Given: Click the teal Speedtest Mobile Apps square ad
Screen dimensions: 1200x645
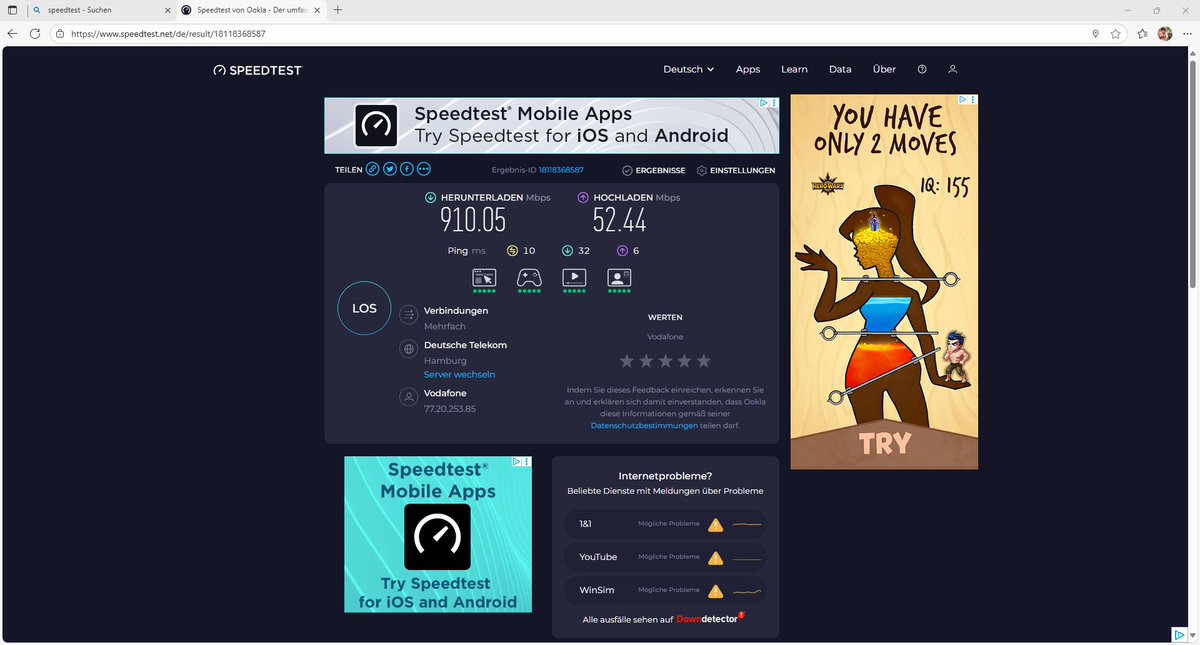Looking at the screenshot, I should [x=438, y=535].
